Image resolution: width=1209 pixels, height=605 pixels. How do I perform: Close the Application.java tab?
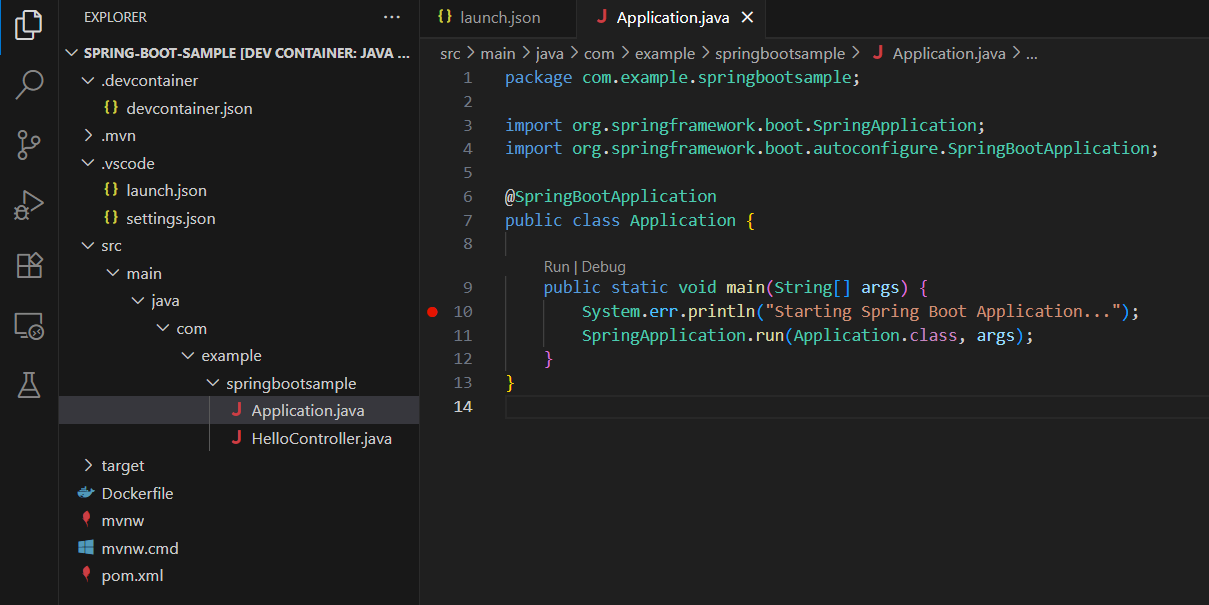tap(746, 17)
